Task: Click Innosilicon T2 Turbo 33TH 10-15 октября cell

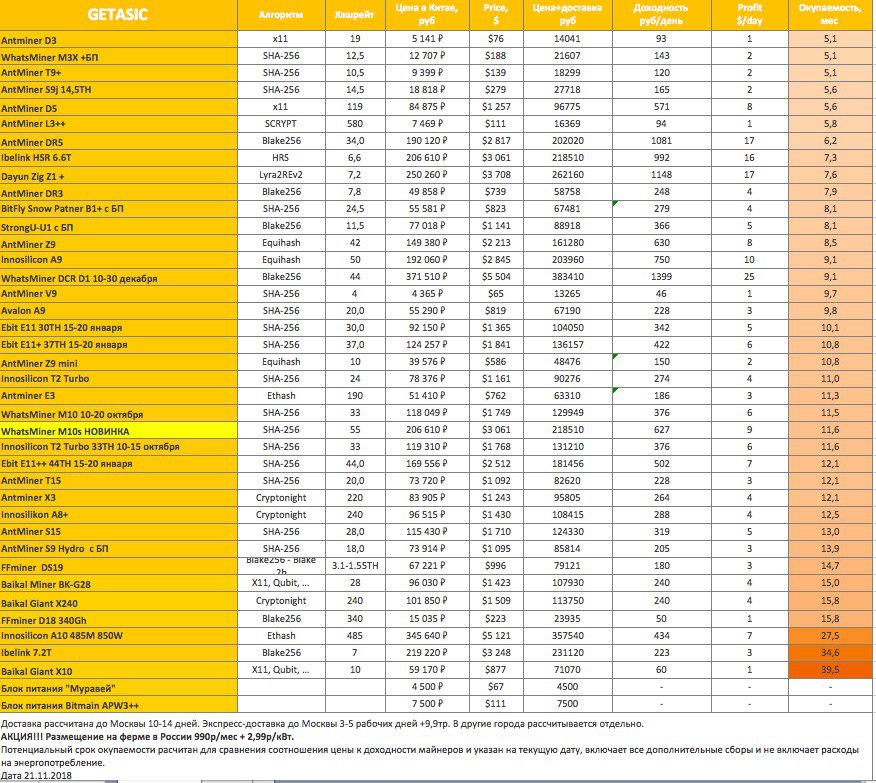Action: click(x=118, y=447)
